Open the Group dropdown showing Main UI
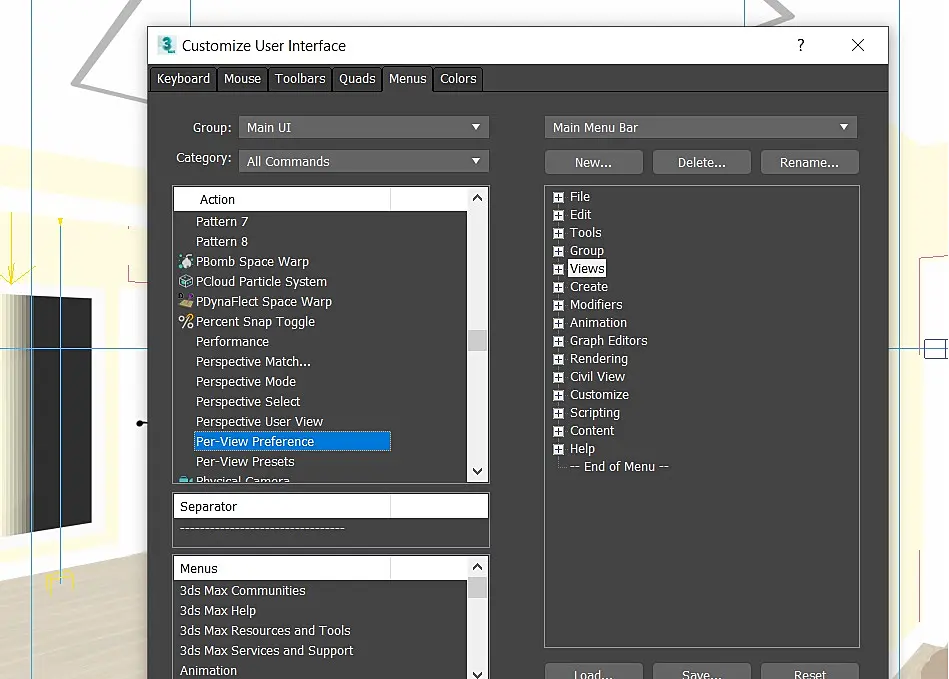The height and width of the screenshot is (679, 949). point(364,127)
